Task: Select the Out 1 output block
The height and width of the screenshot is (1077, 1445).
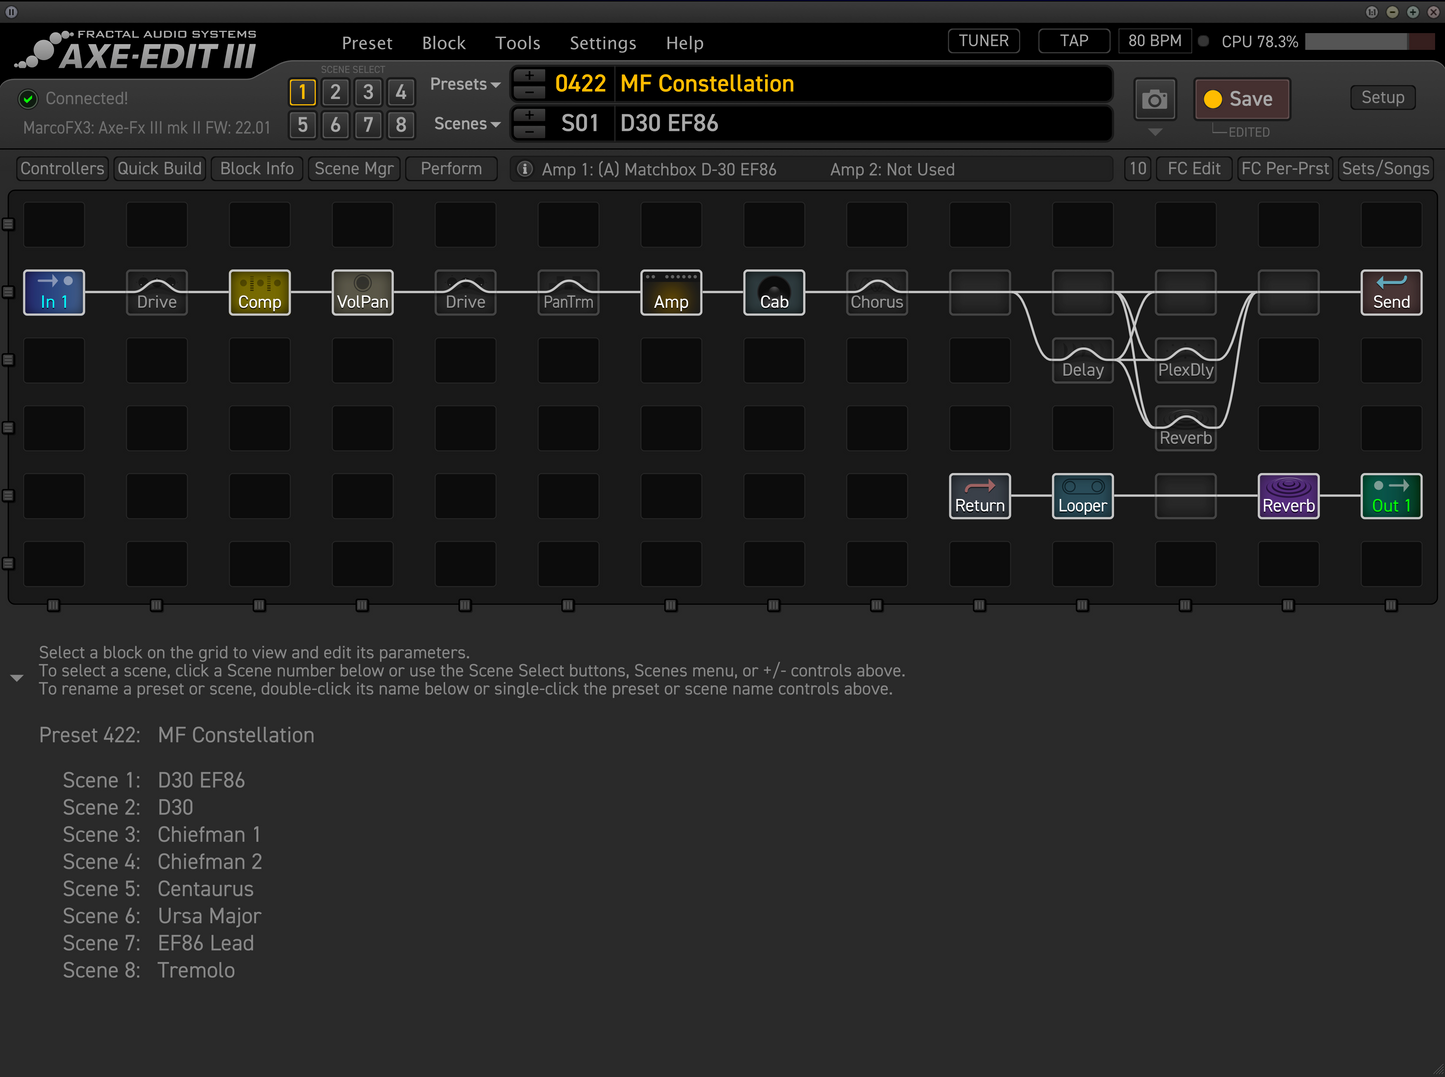Action: 1391,496
